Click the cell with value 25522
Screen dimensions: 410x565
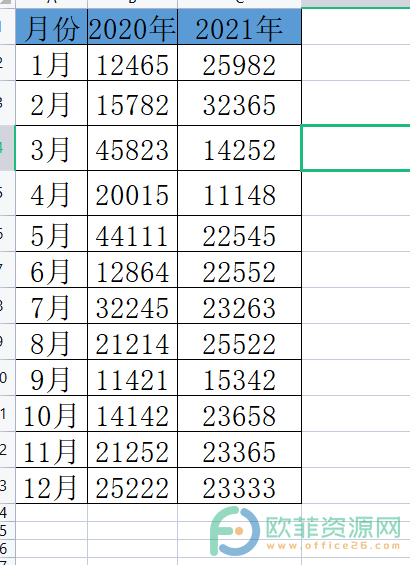pos(240,342)
